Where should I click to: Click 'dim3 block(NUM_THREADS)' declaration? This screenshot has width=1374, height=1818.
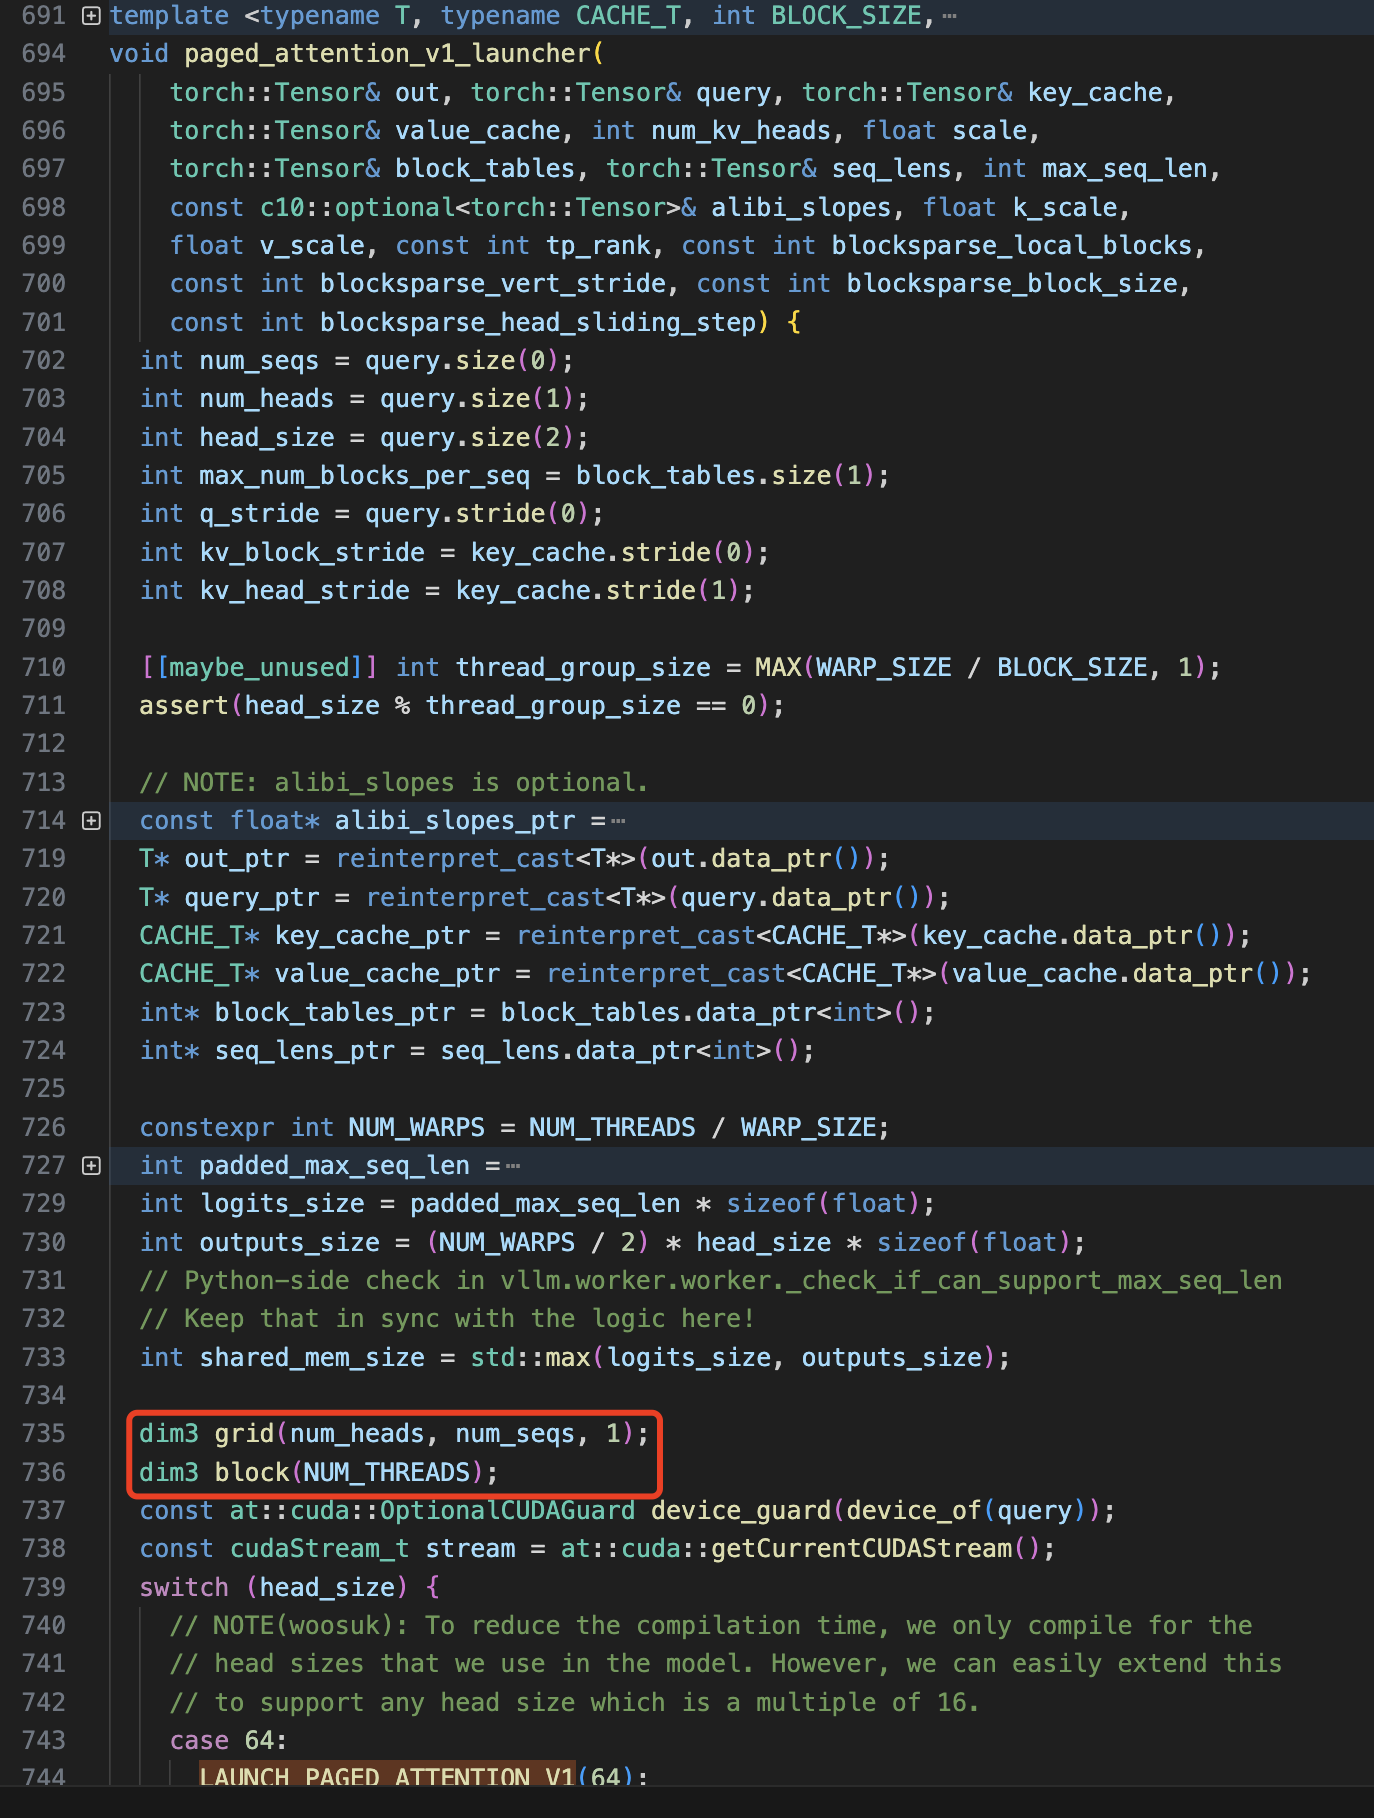point(318,1472)
